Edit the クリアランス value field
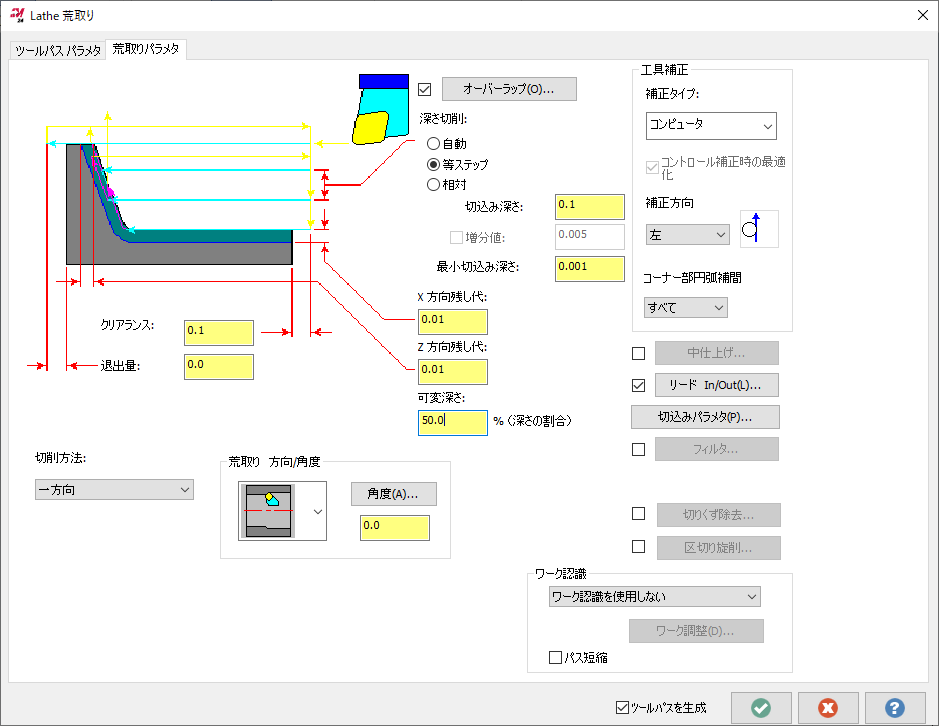The width and height of the screenshot is (939, 726). pos(219,332)
